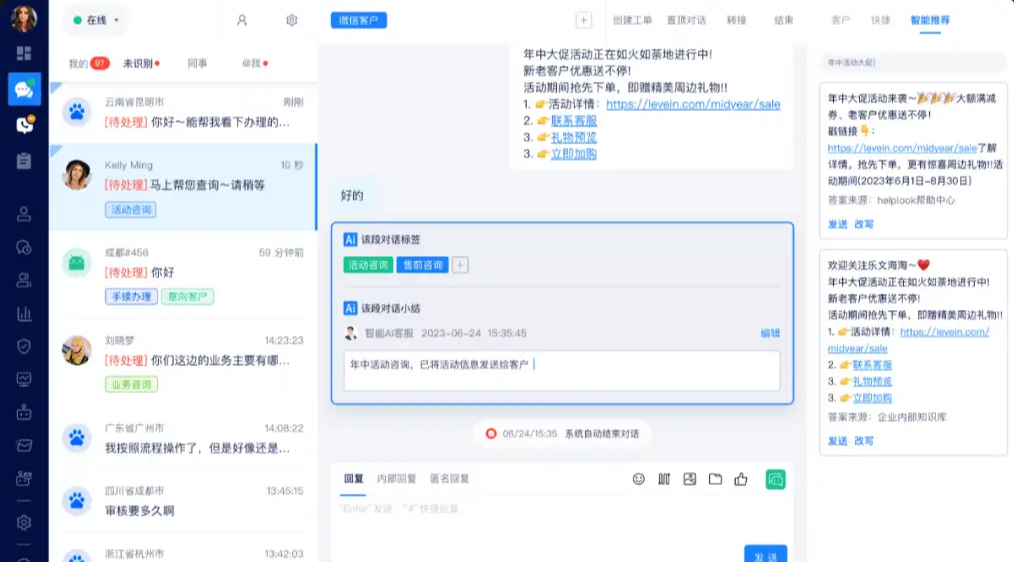Insert an emoji with the smiley icon
1014x562 pixels.
pos(638,479)
